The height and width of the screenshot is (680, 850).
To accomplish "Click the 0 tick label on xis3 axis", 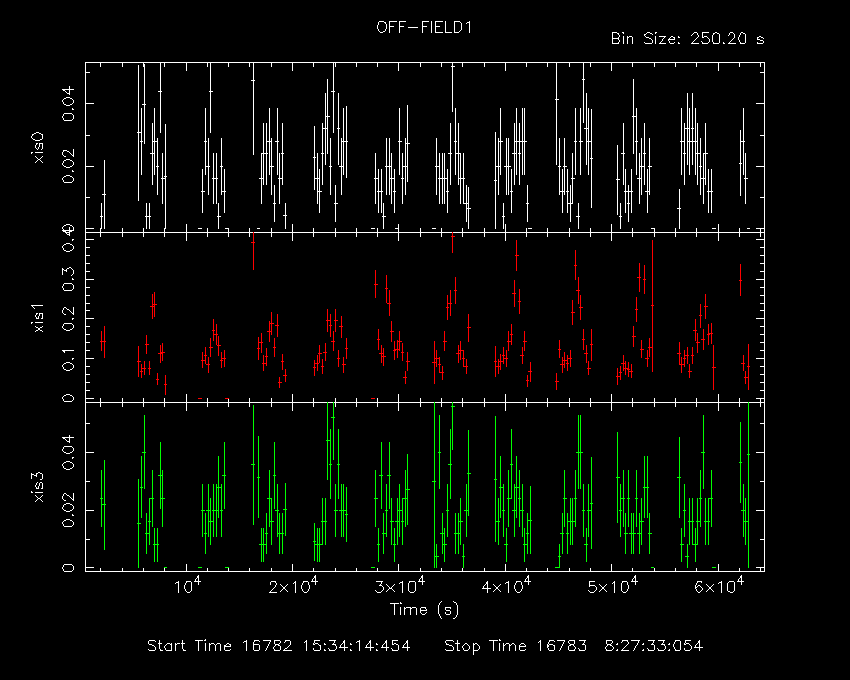I will point(69,568).
